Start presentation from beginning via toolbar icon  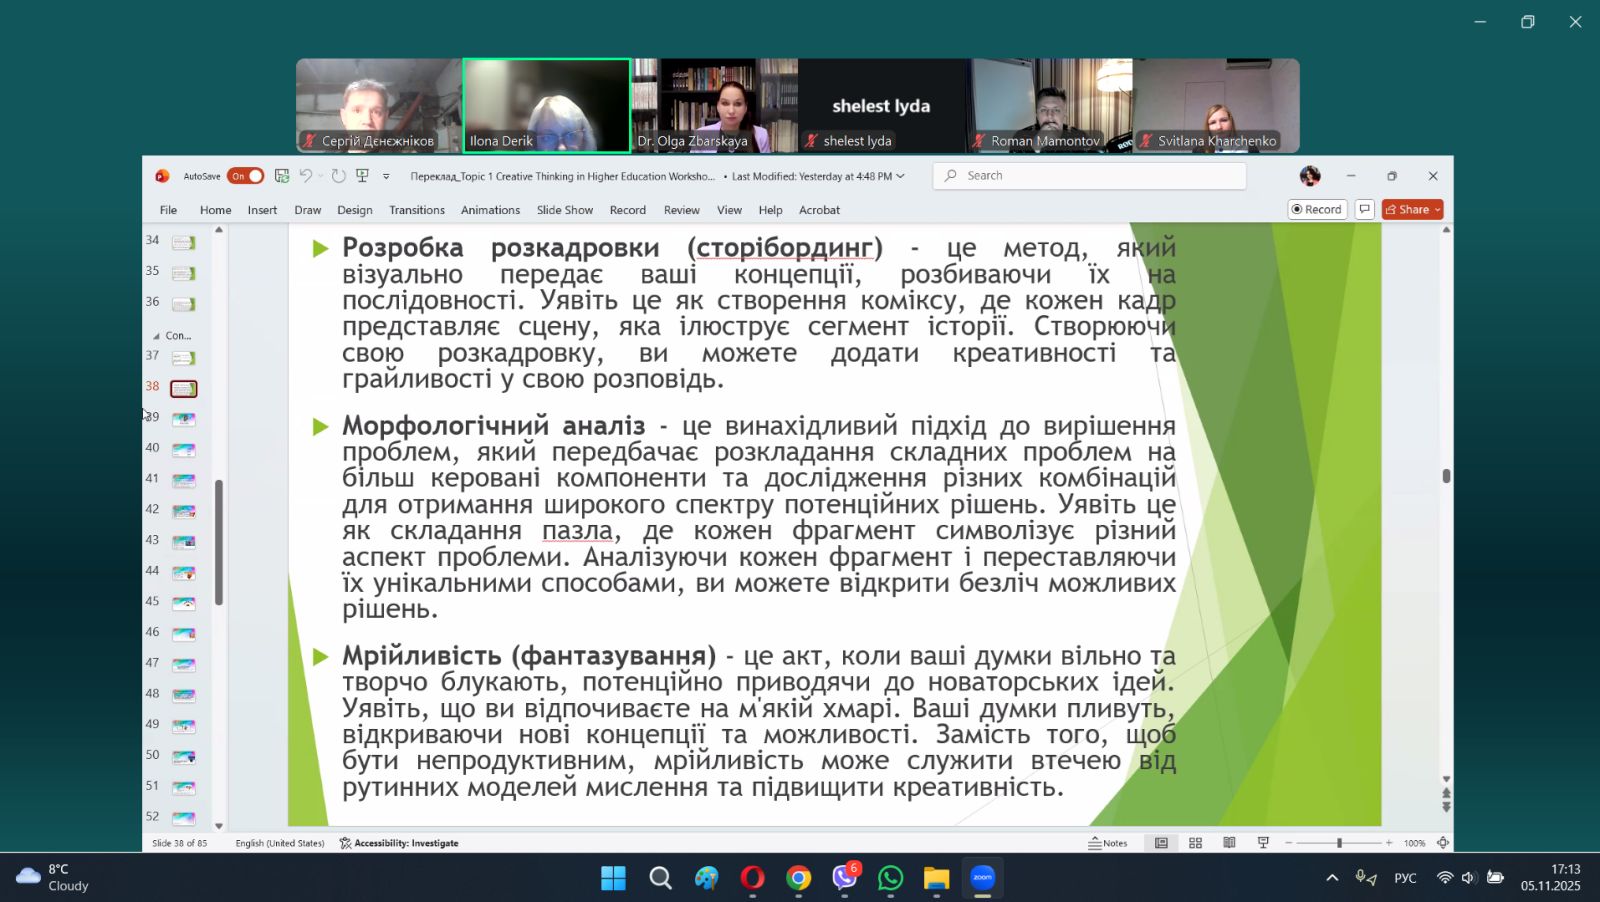coord(362,176)
